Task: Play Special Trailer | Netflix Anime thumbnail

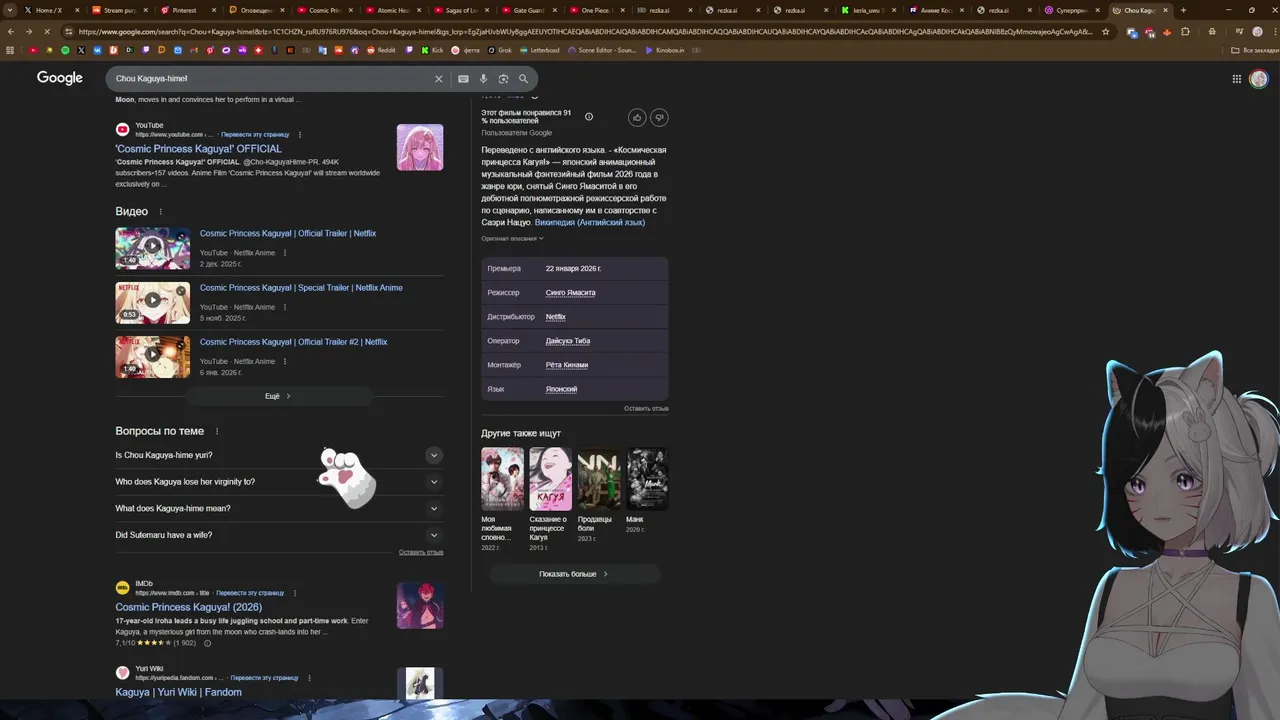Action: coord(152,302)
